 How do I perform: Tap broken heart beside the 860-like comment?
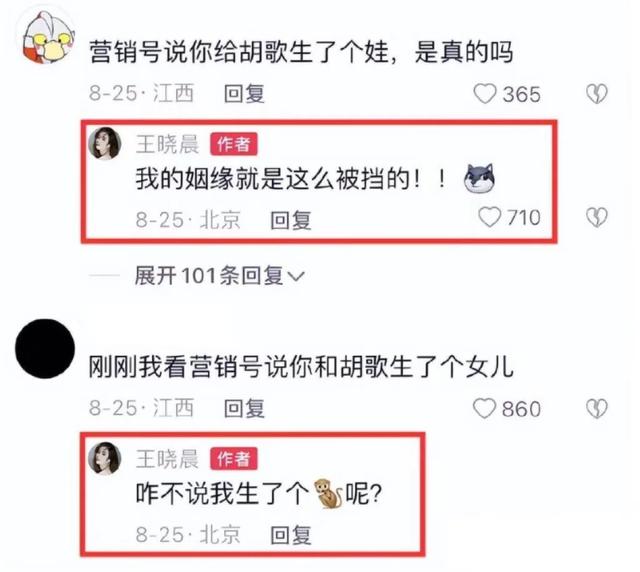(x=597, y=409)
